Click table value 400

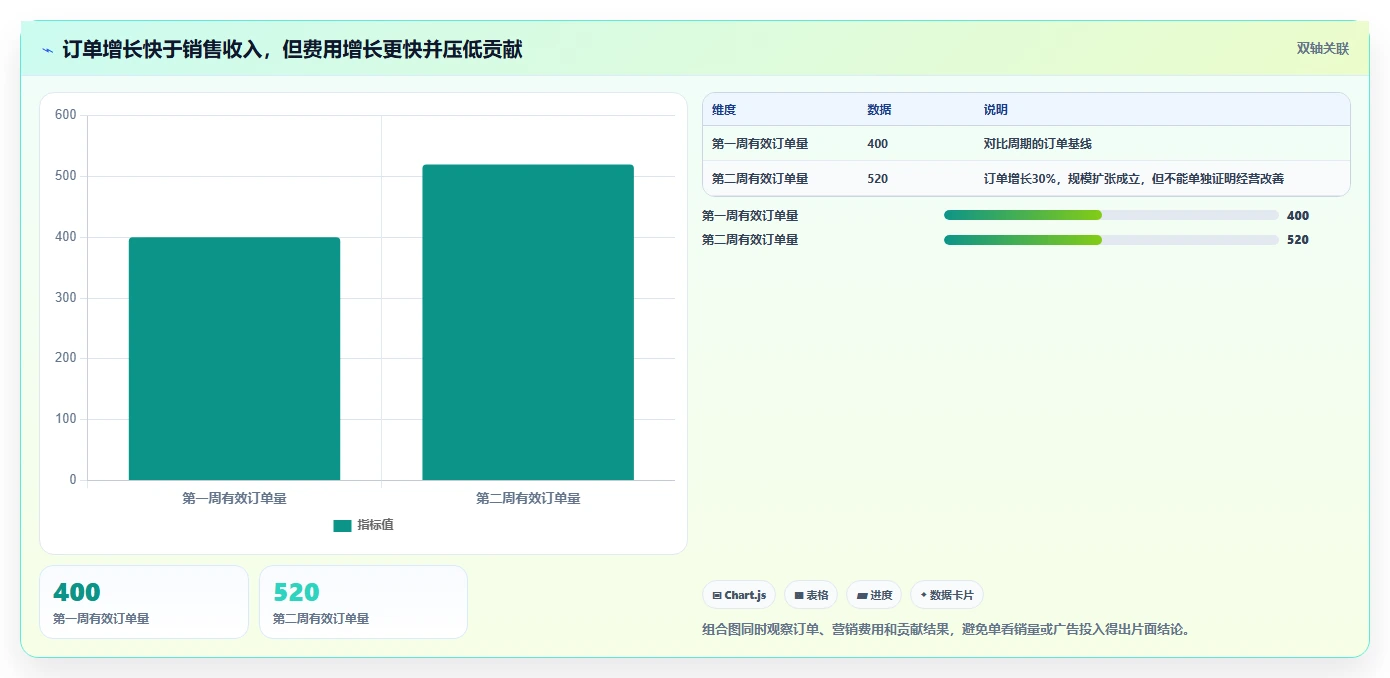[x=878, y=144]
